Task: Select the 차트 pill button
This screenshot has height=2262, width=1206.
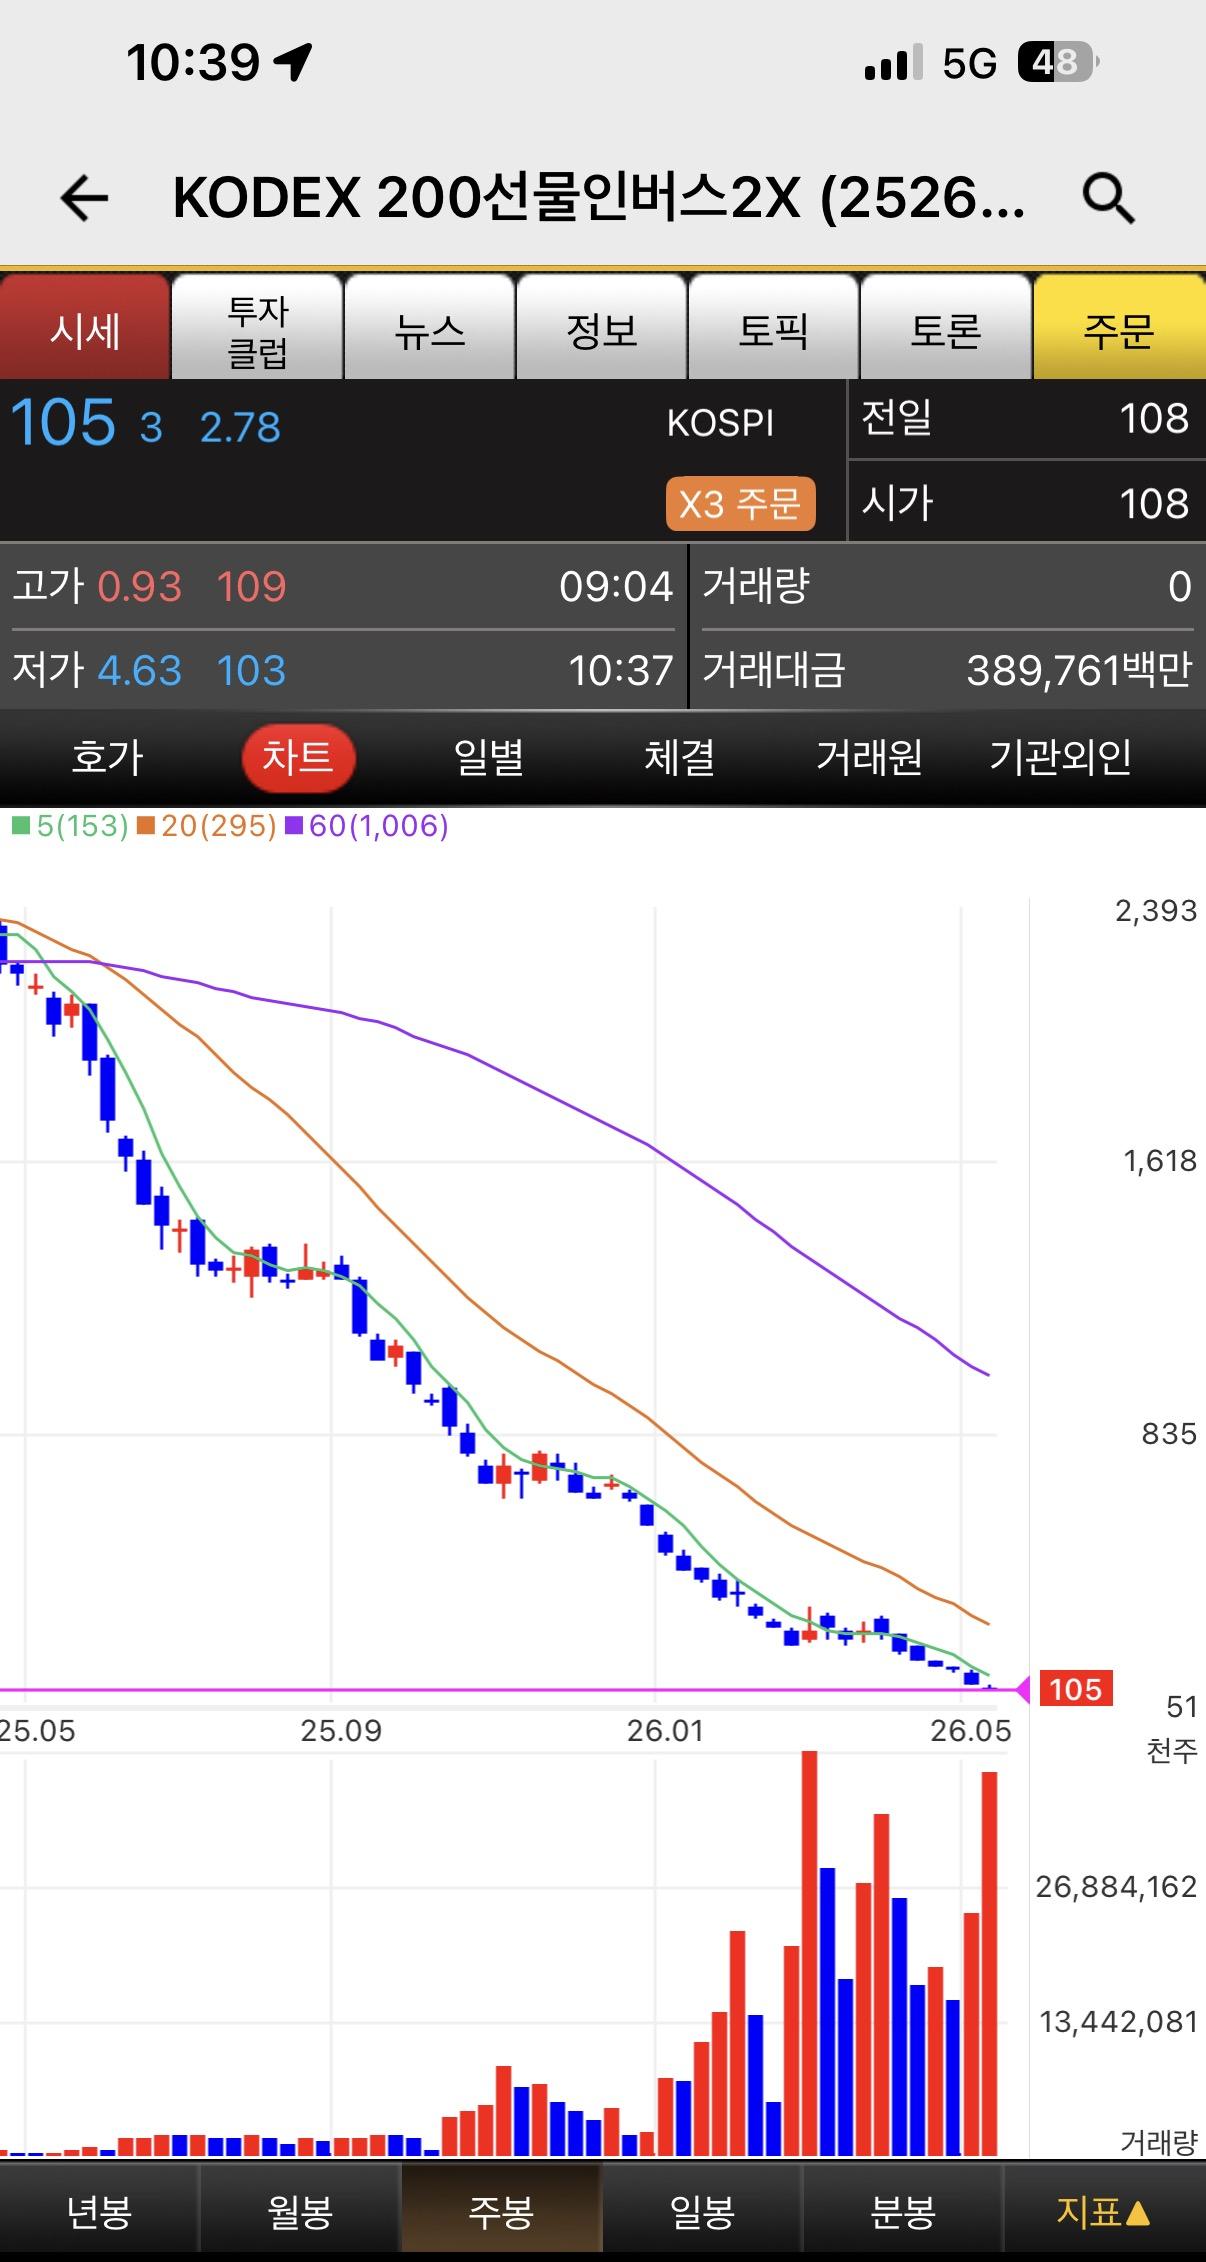Action: point(298,757)
